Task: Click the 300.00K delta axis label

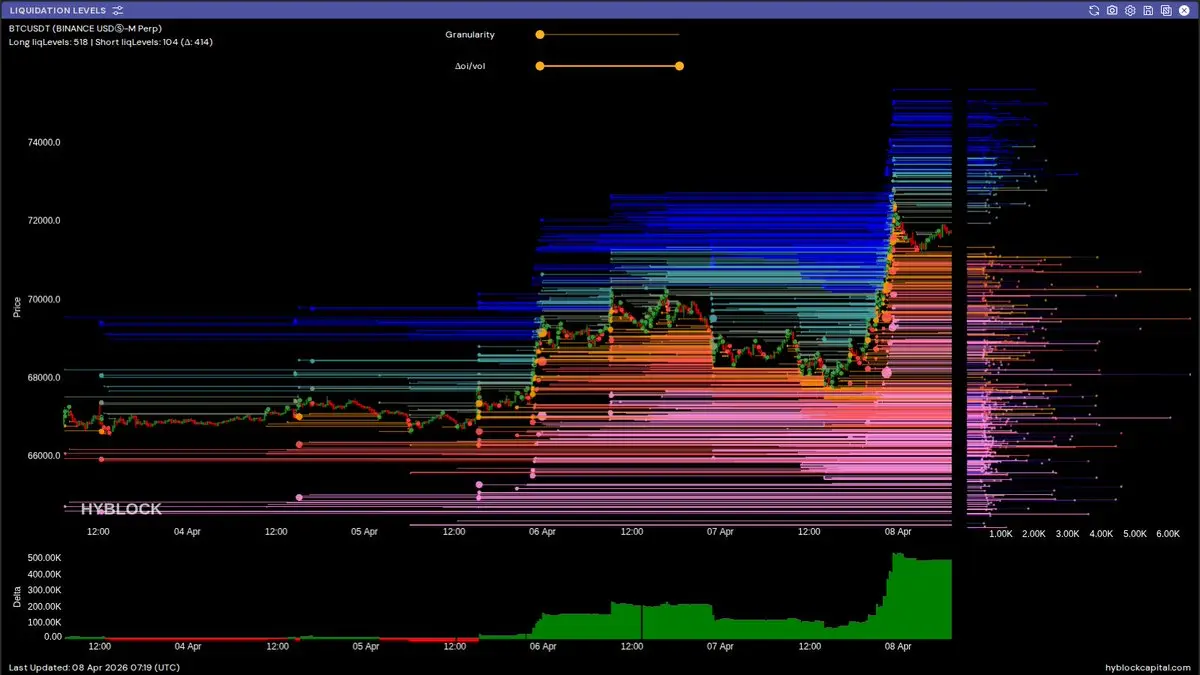Action: 44,590
